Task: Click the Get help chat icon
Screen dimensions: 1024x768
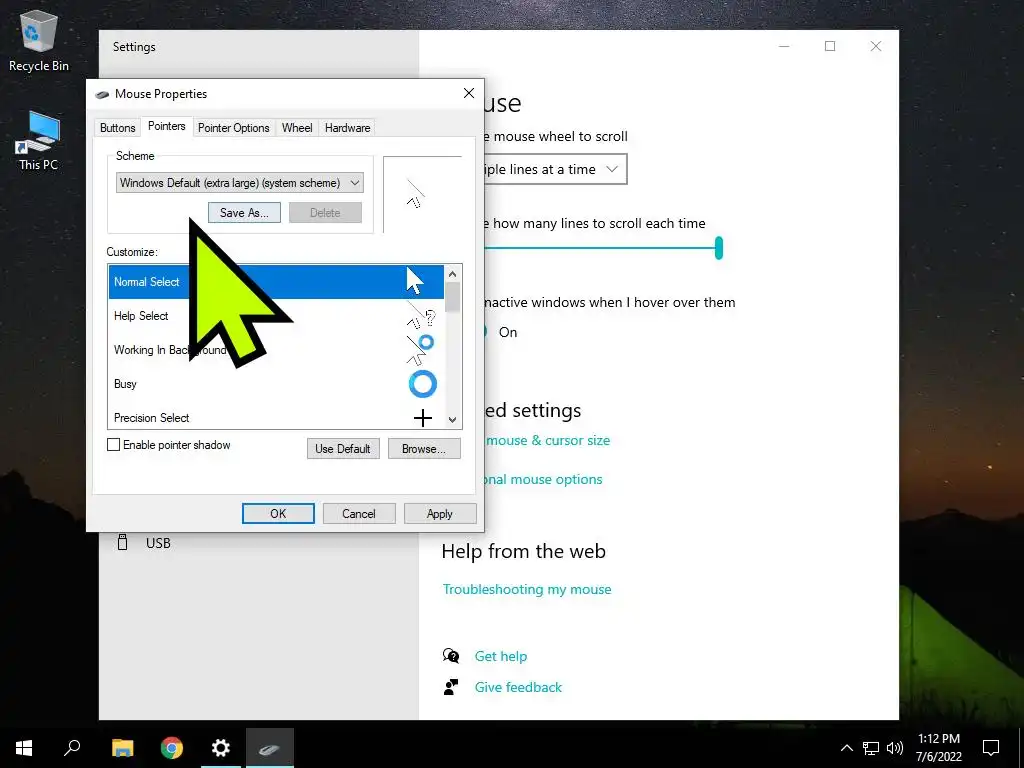Action: [x=451, y=656]
